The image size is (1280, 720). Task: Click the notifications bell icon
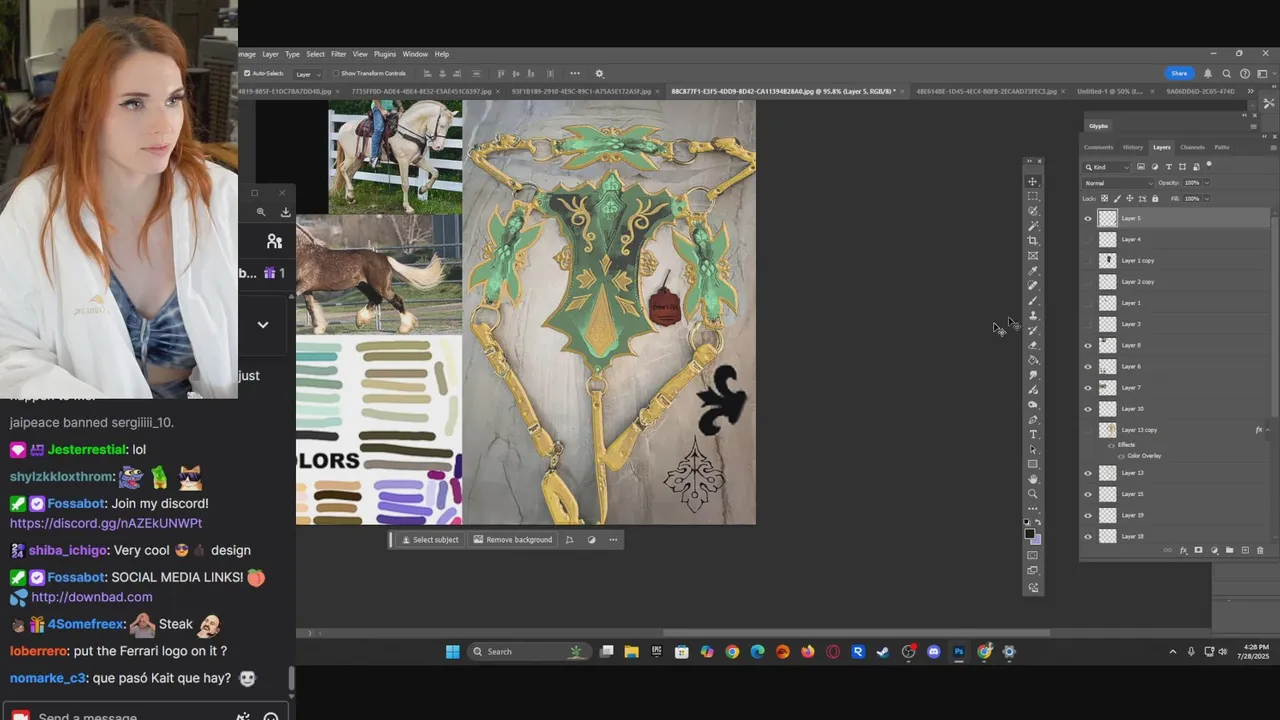click(x=1207, y=73)
